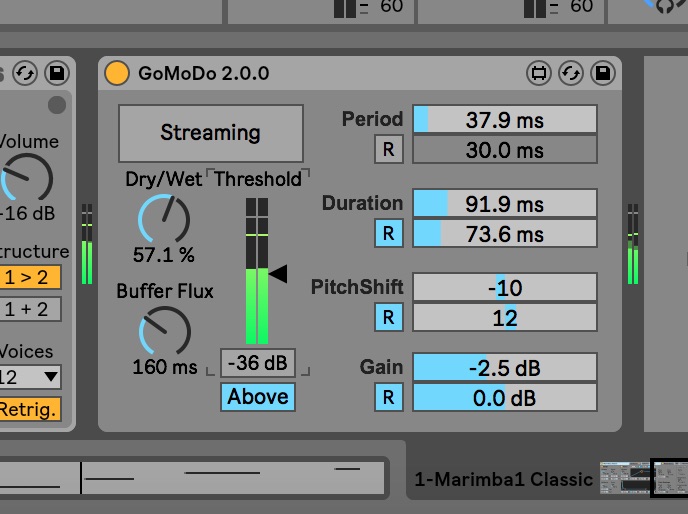Disable the Duration randomize R toggle
The width and height of the screenshot is (688, 514).
pos(387,234)
